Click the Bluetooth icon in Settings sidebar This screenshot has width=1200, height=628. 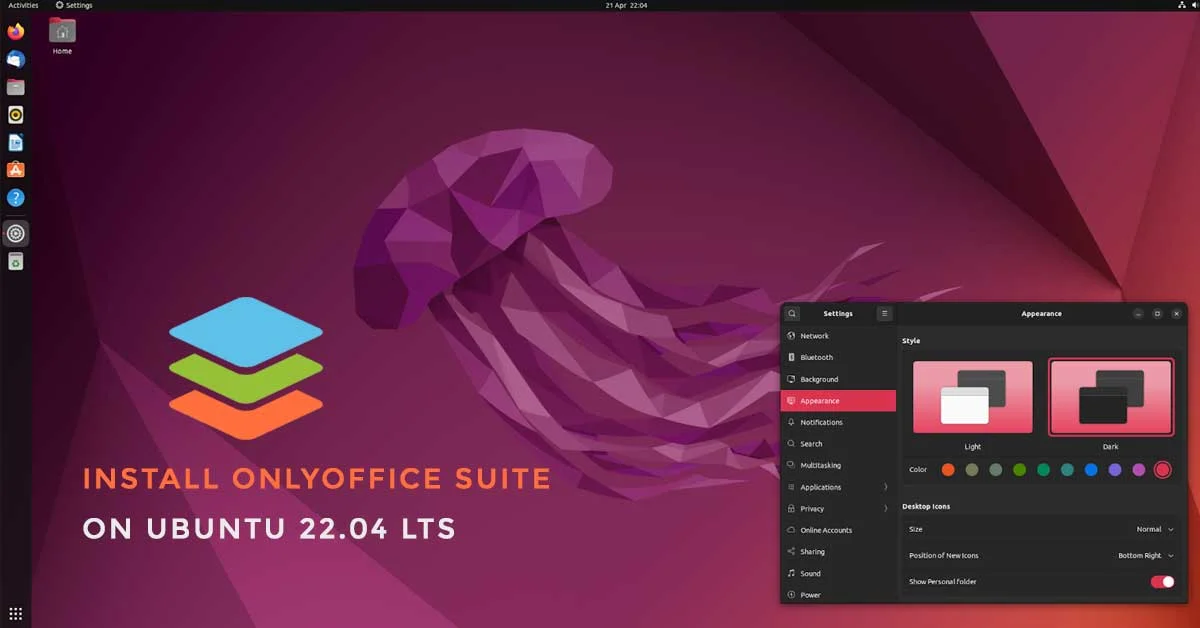(791, 357)
